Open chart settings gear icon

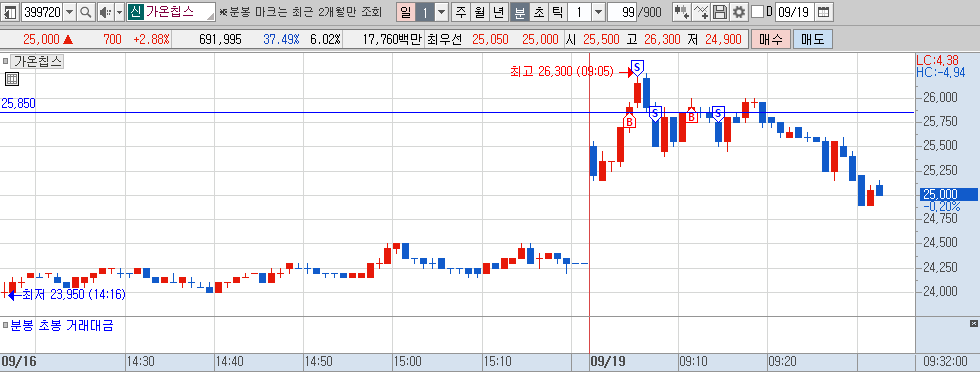click(739, 11)
